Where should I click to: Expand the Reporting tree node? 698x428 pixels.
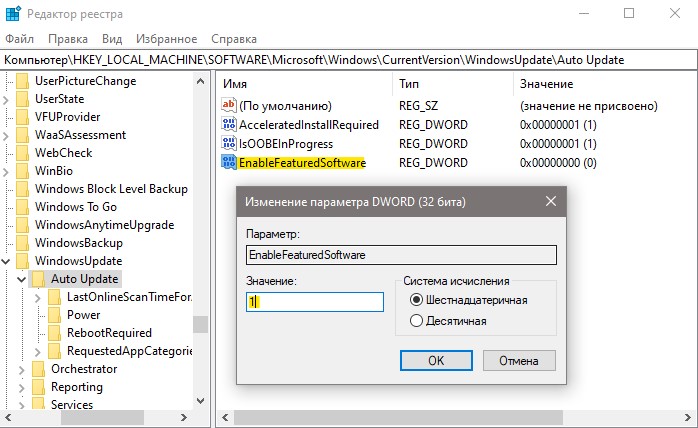pos(21,388)
